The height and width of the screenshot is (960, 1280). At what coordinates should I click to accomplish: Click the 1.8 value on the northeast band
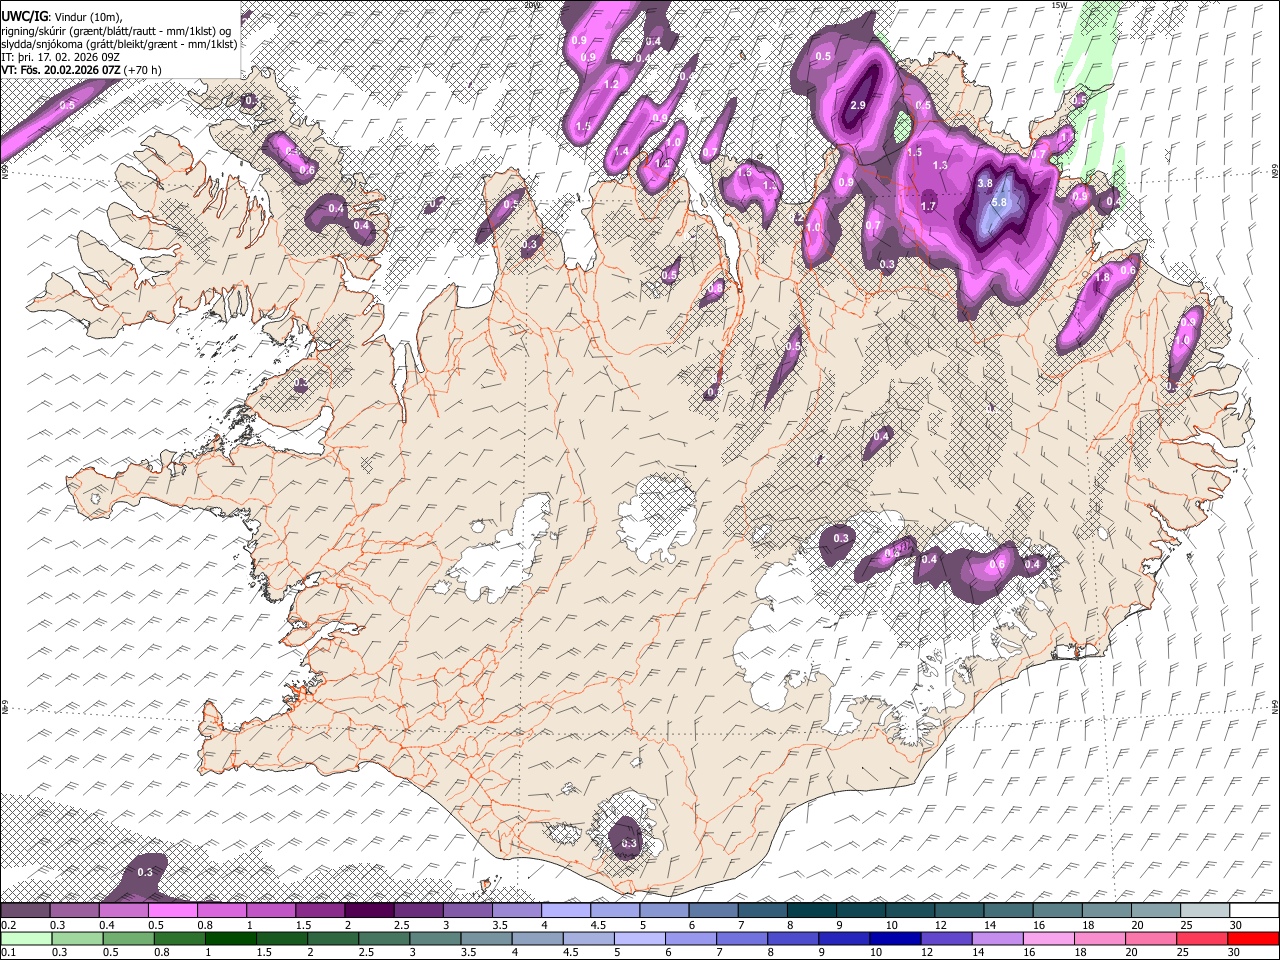pyautogui.click(x=1103, y=277)
